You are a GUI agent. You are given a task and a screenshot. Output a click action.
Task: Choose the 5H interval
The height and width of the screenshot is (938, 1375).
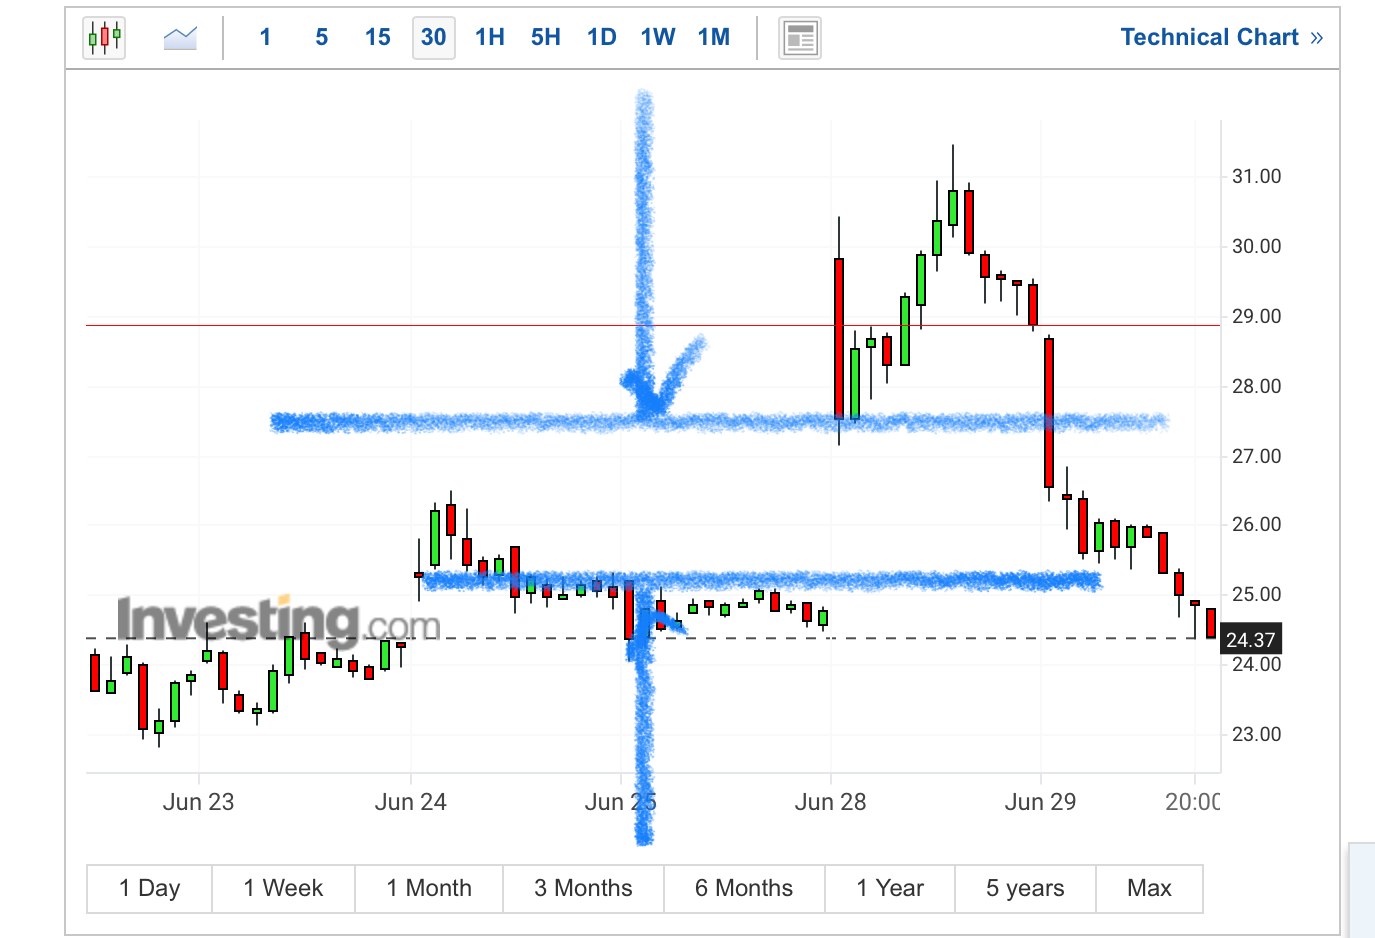[546, 38]
